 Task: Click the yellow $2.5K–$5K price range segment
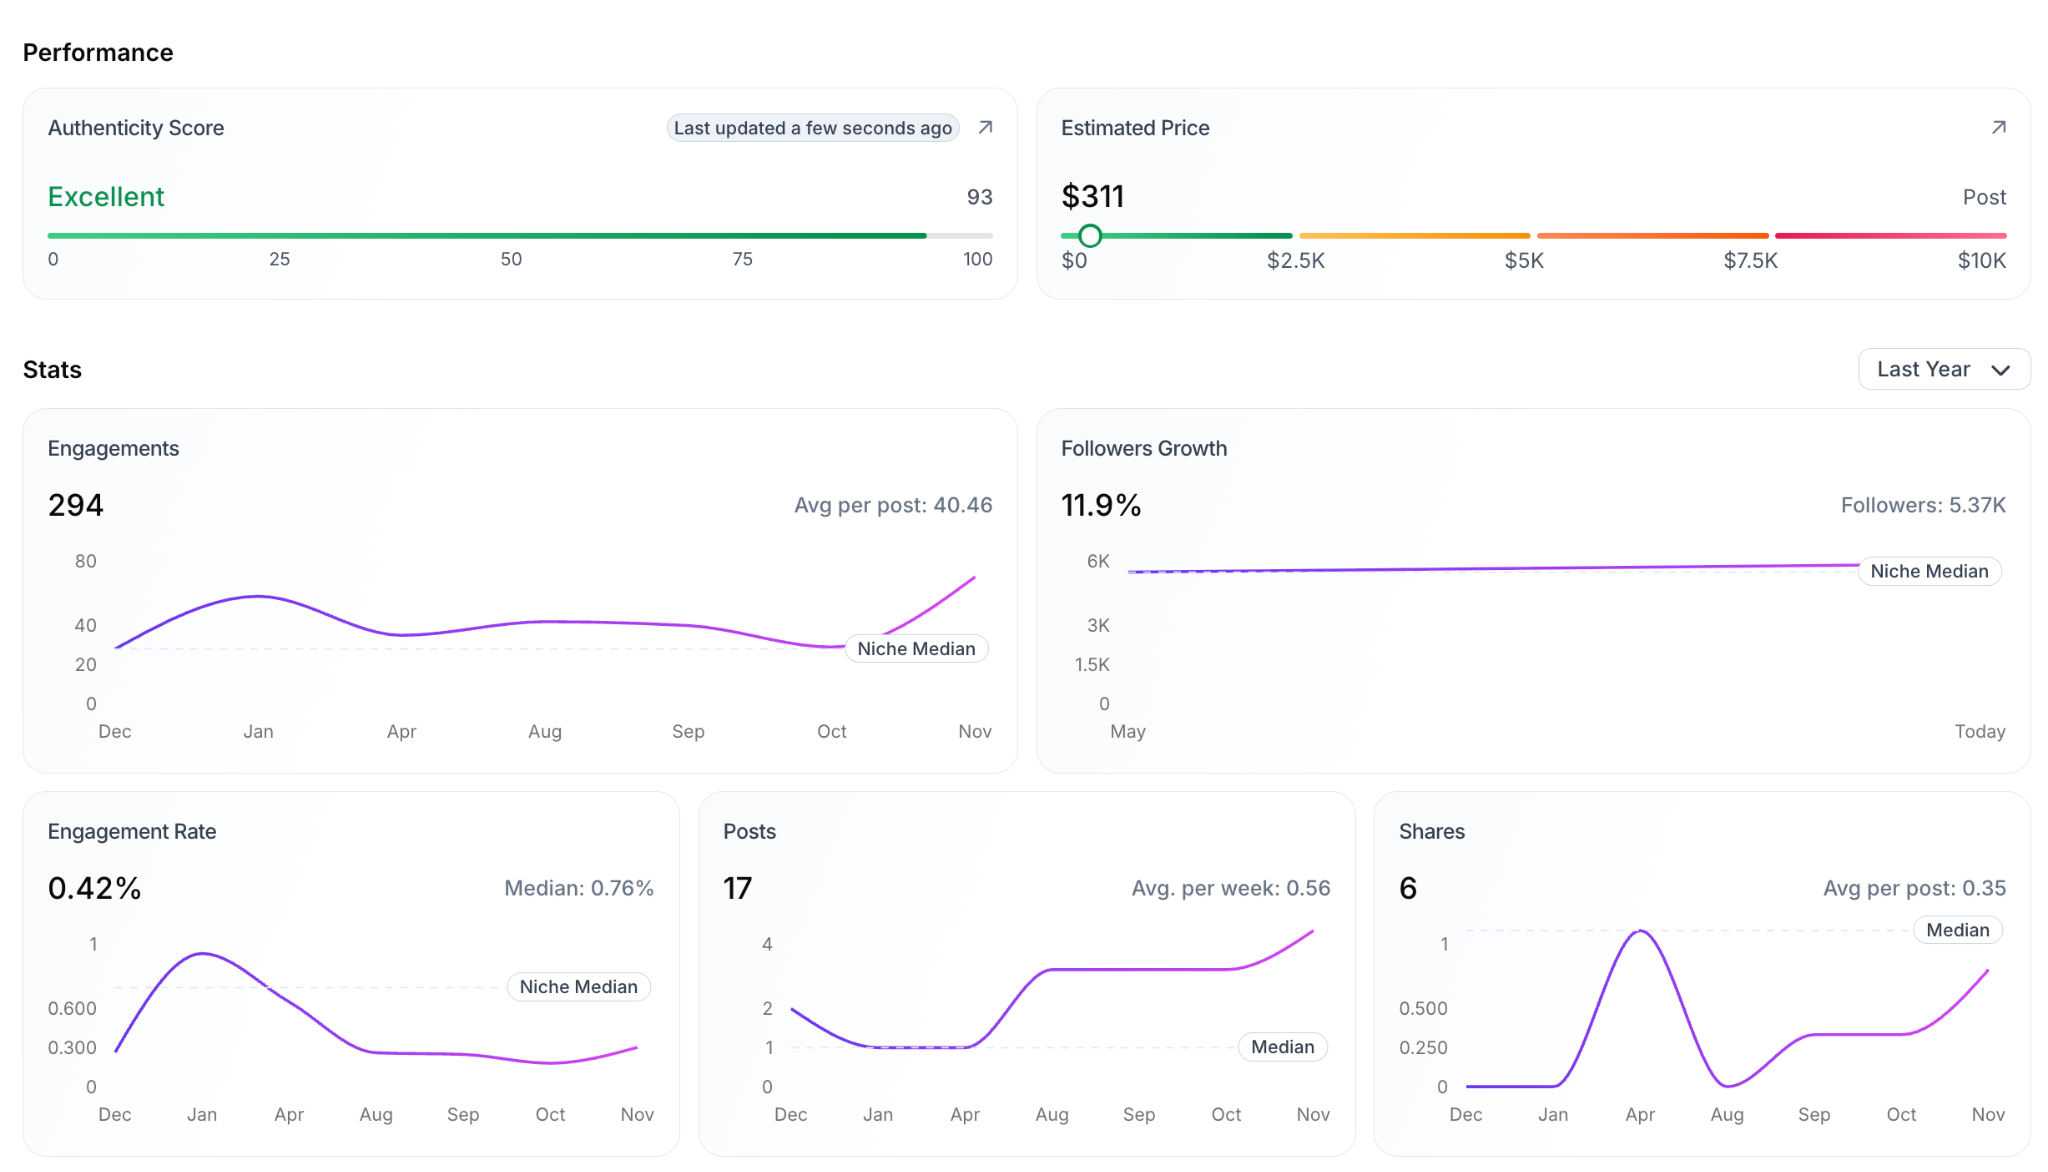click(1414, 236)
